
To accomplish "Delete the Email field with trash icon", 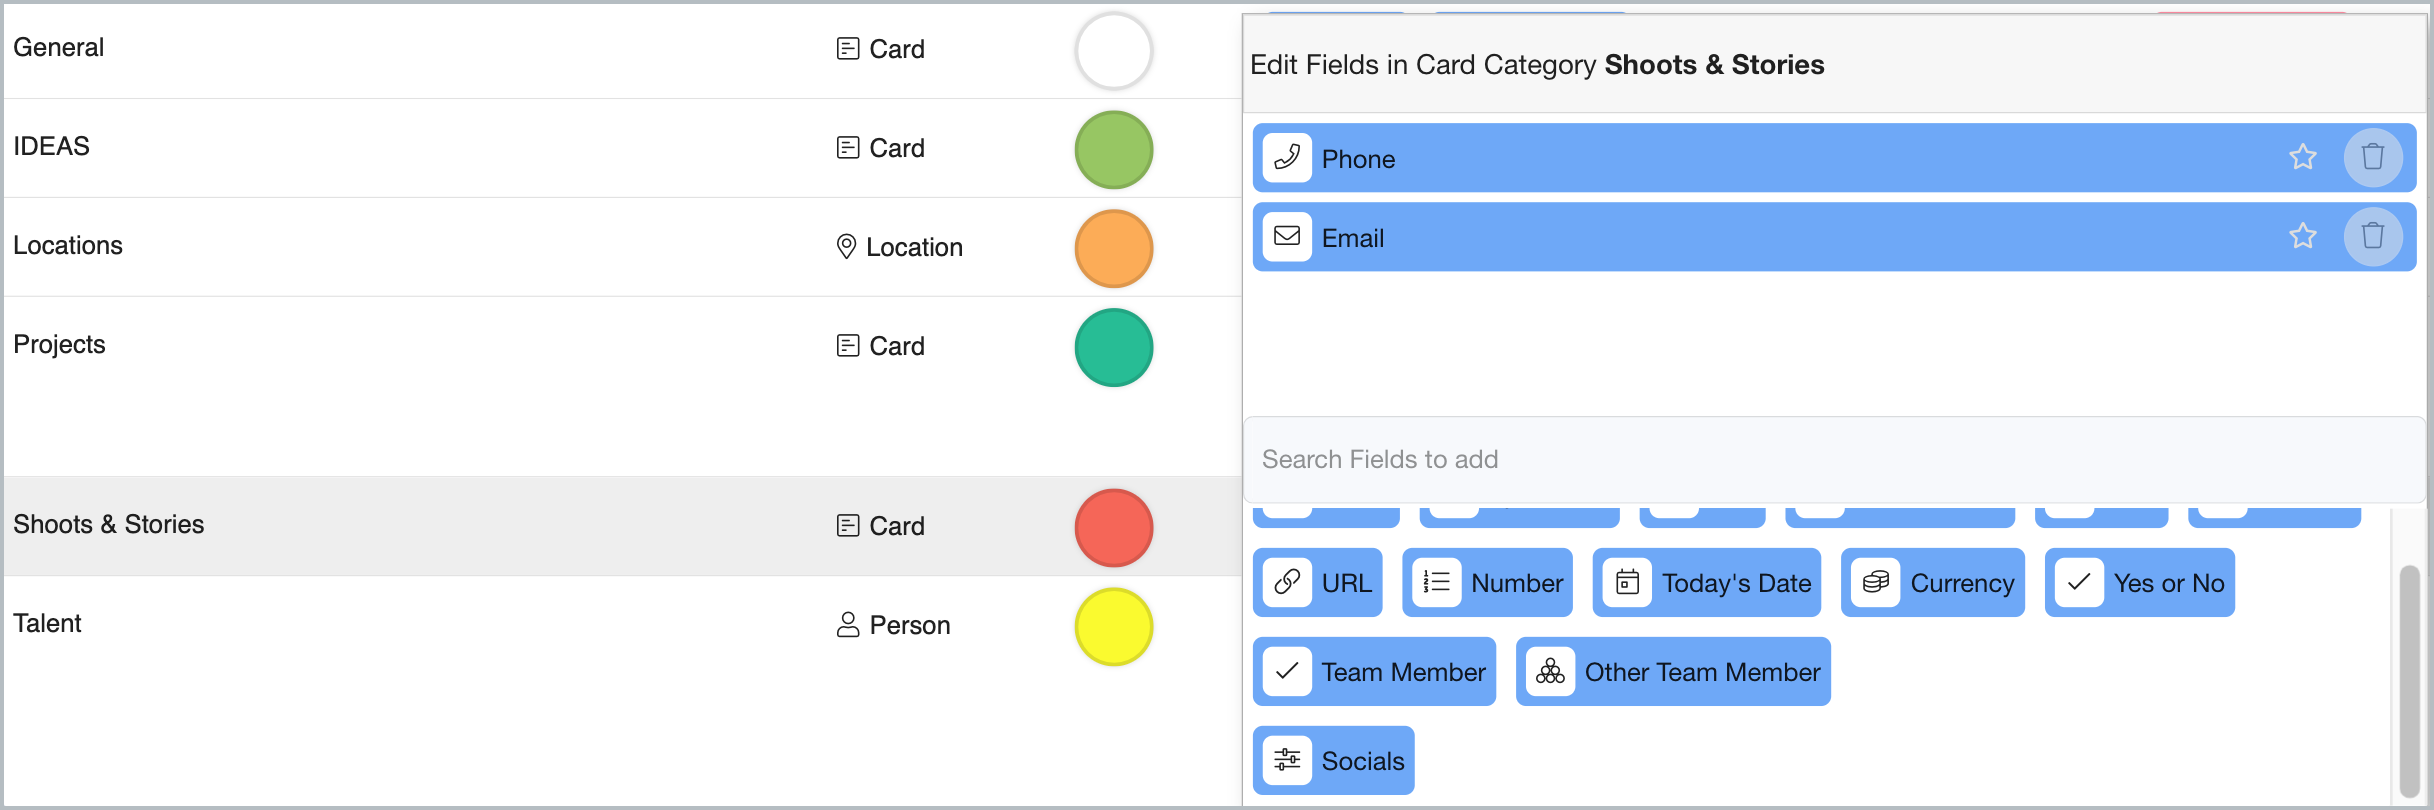I will (x=2372, y=237).
